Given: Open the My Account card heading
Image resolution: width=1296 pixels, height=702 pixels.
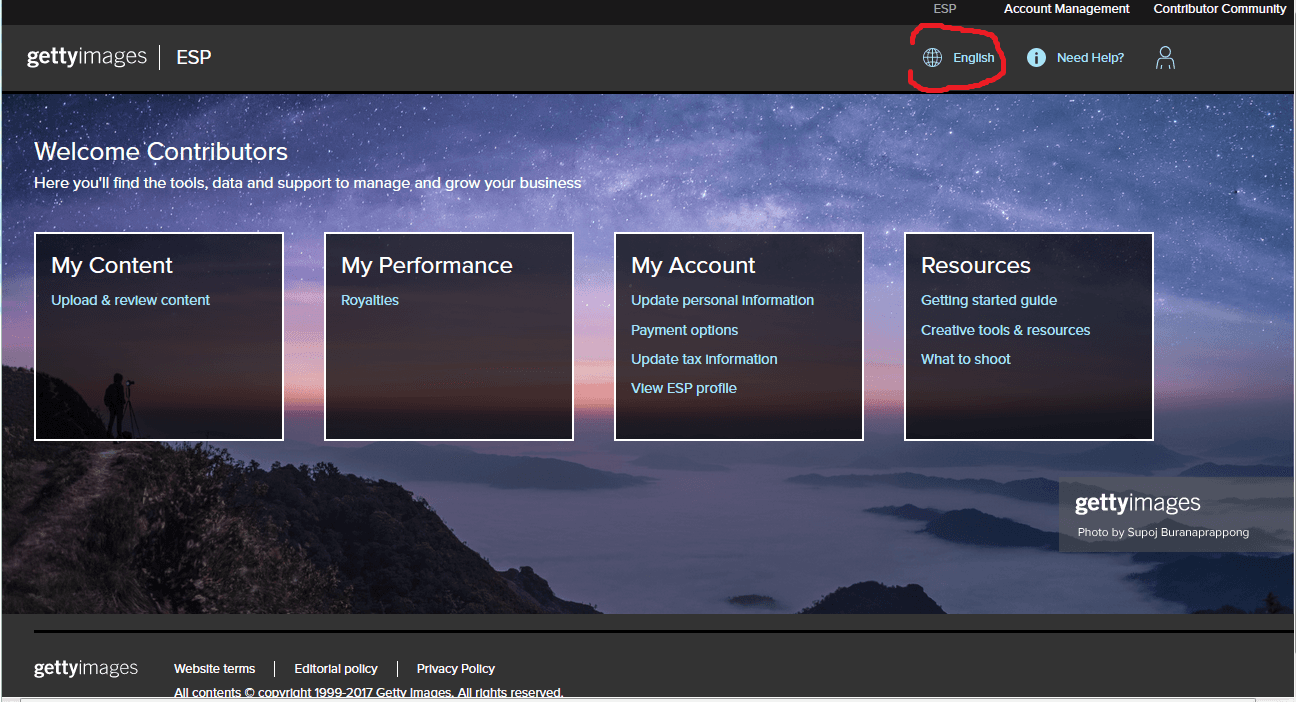Looking at the screenshot, I should (693, 265).
